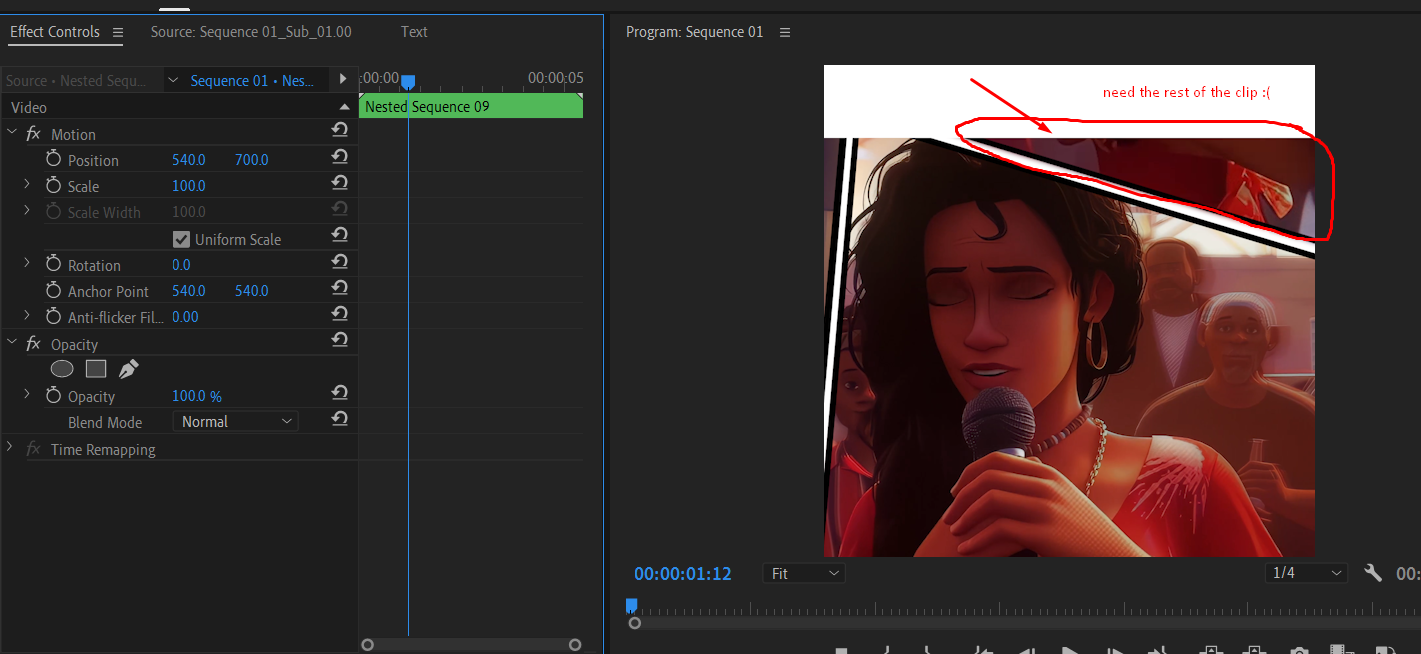Click the blue Position X value 540.0

188,158
